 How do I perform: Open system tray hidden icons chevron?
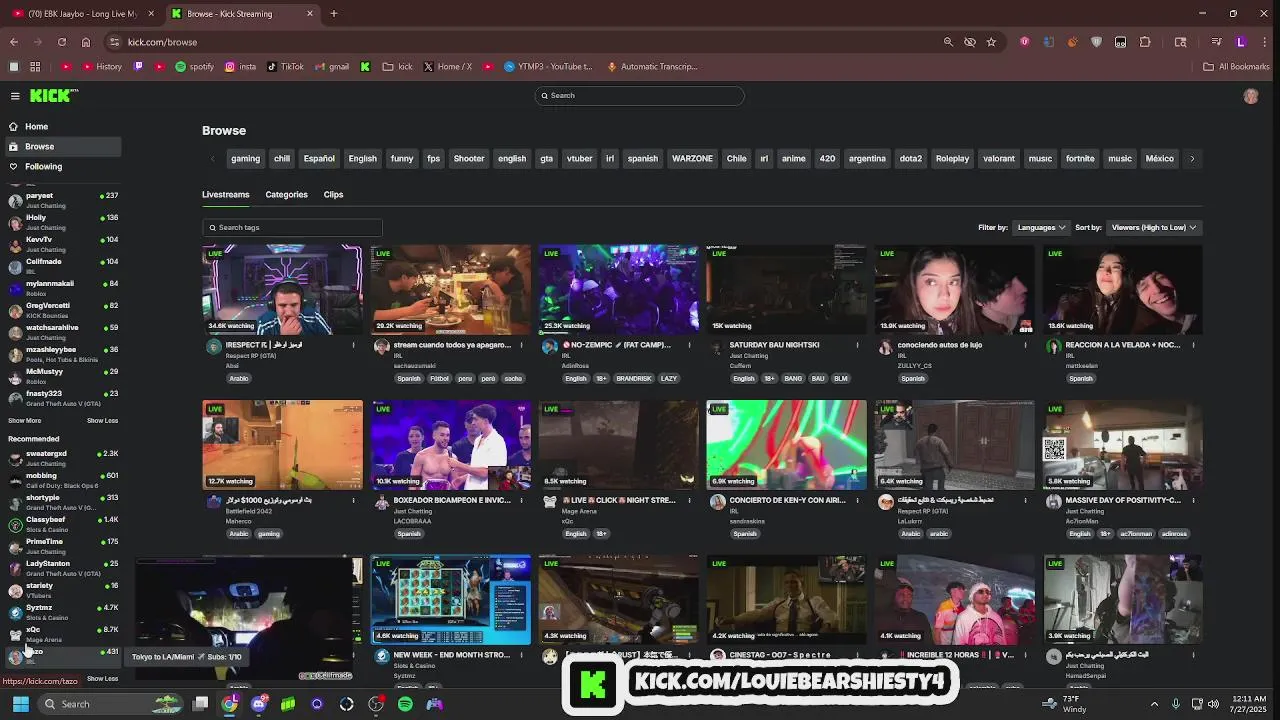1154,704
